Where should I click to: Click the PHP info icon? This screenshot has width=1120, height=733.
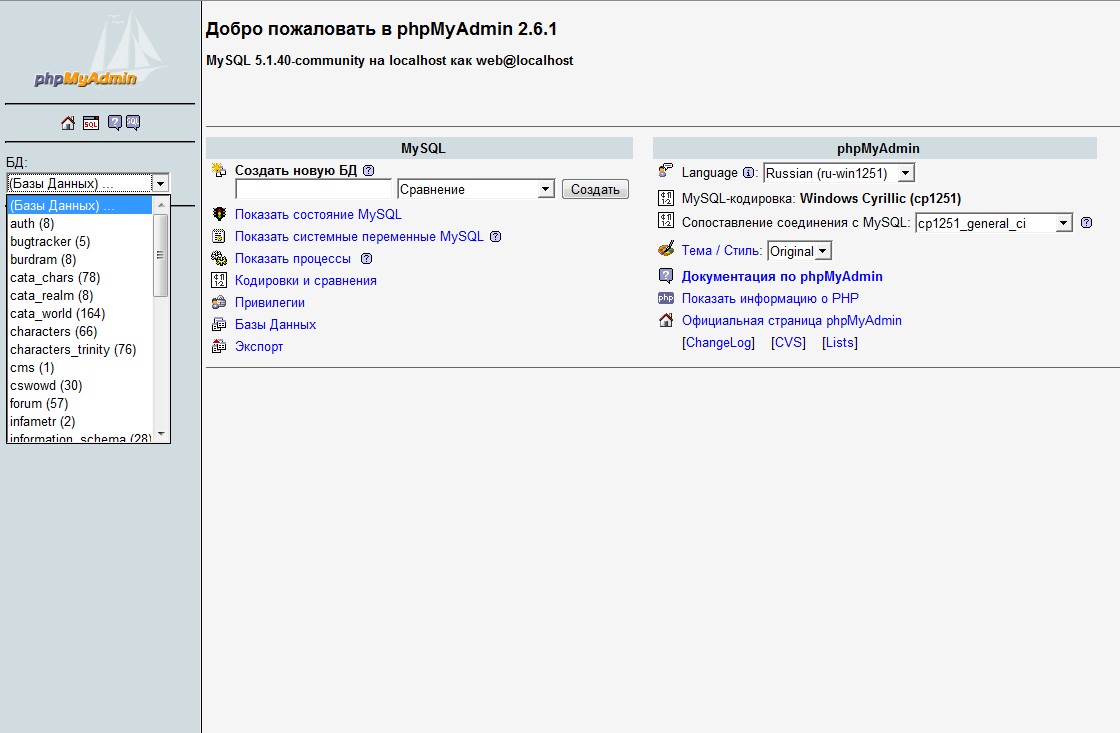(666, 298)
